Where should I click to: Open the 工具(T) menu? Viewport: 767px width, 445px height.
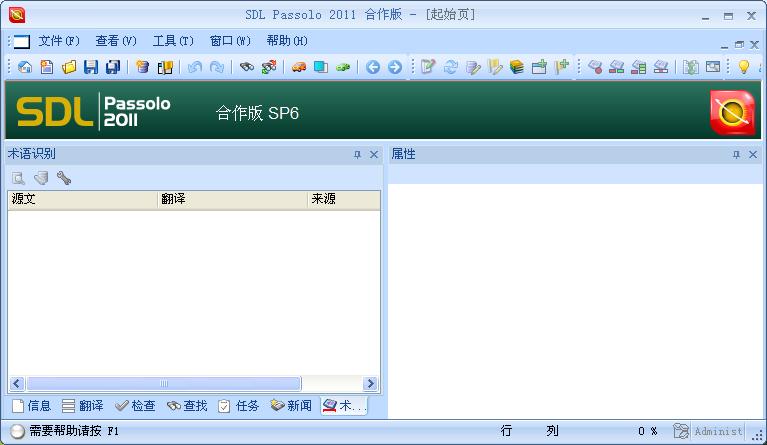pyautogui.click(x=173, y=41)
